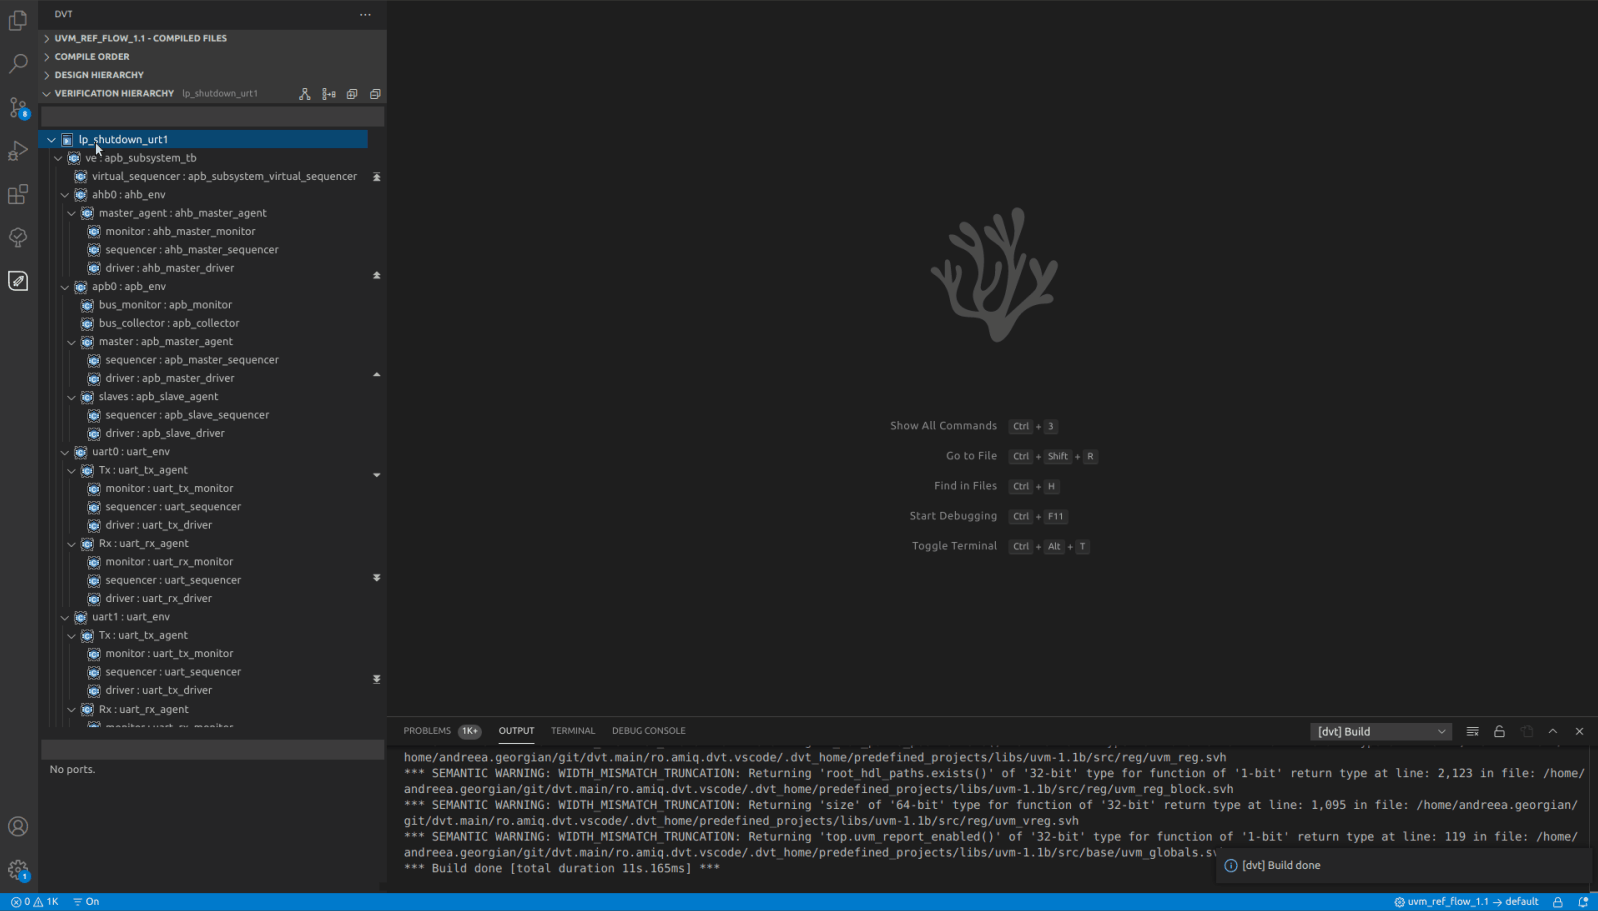Open the Search view in activity bar

(x=18, y=64)
